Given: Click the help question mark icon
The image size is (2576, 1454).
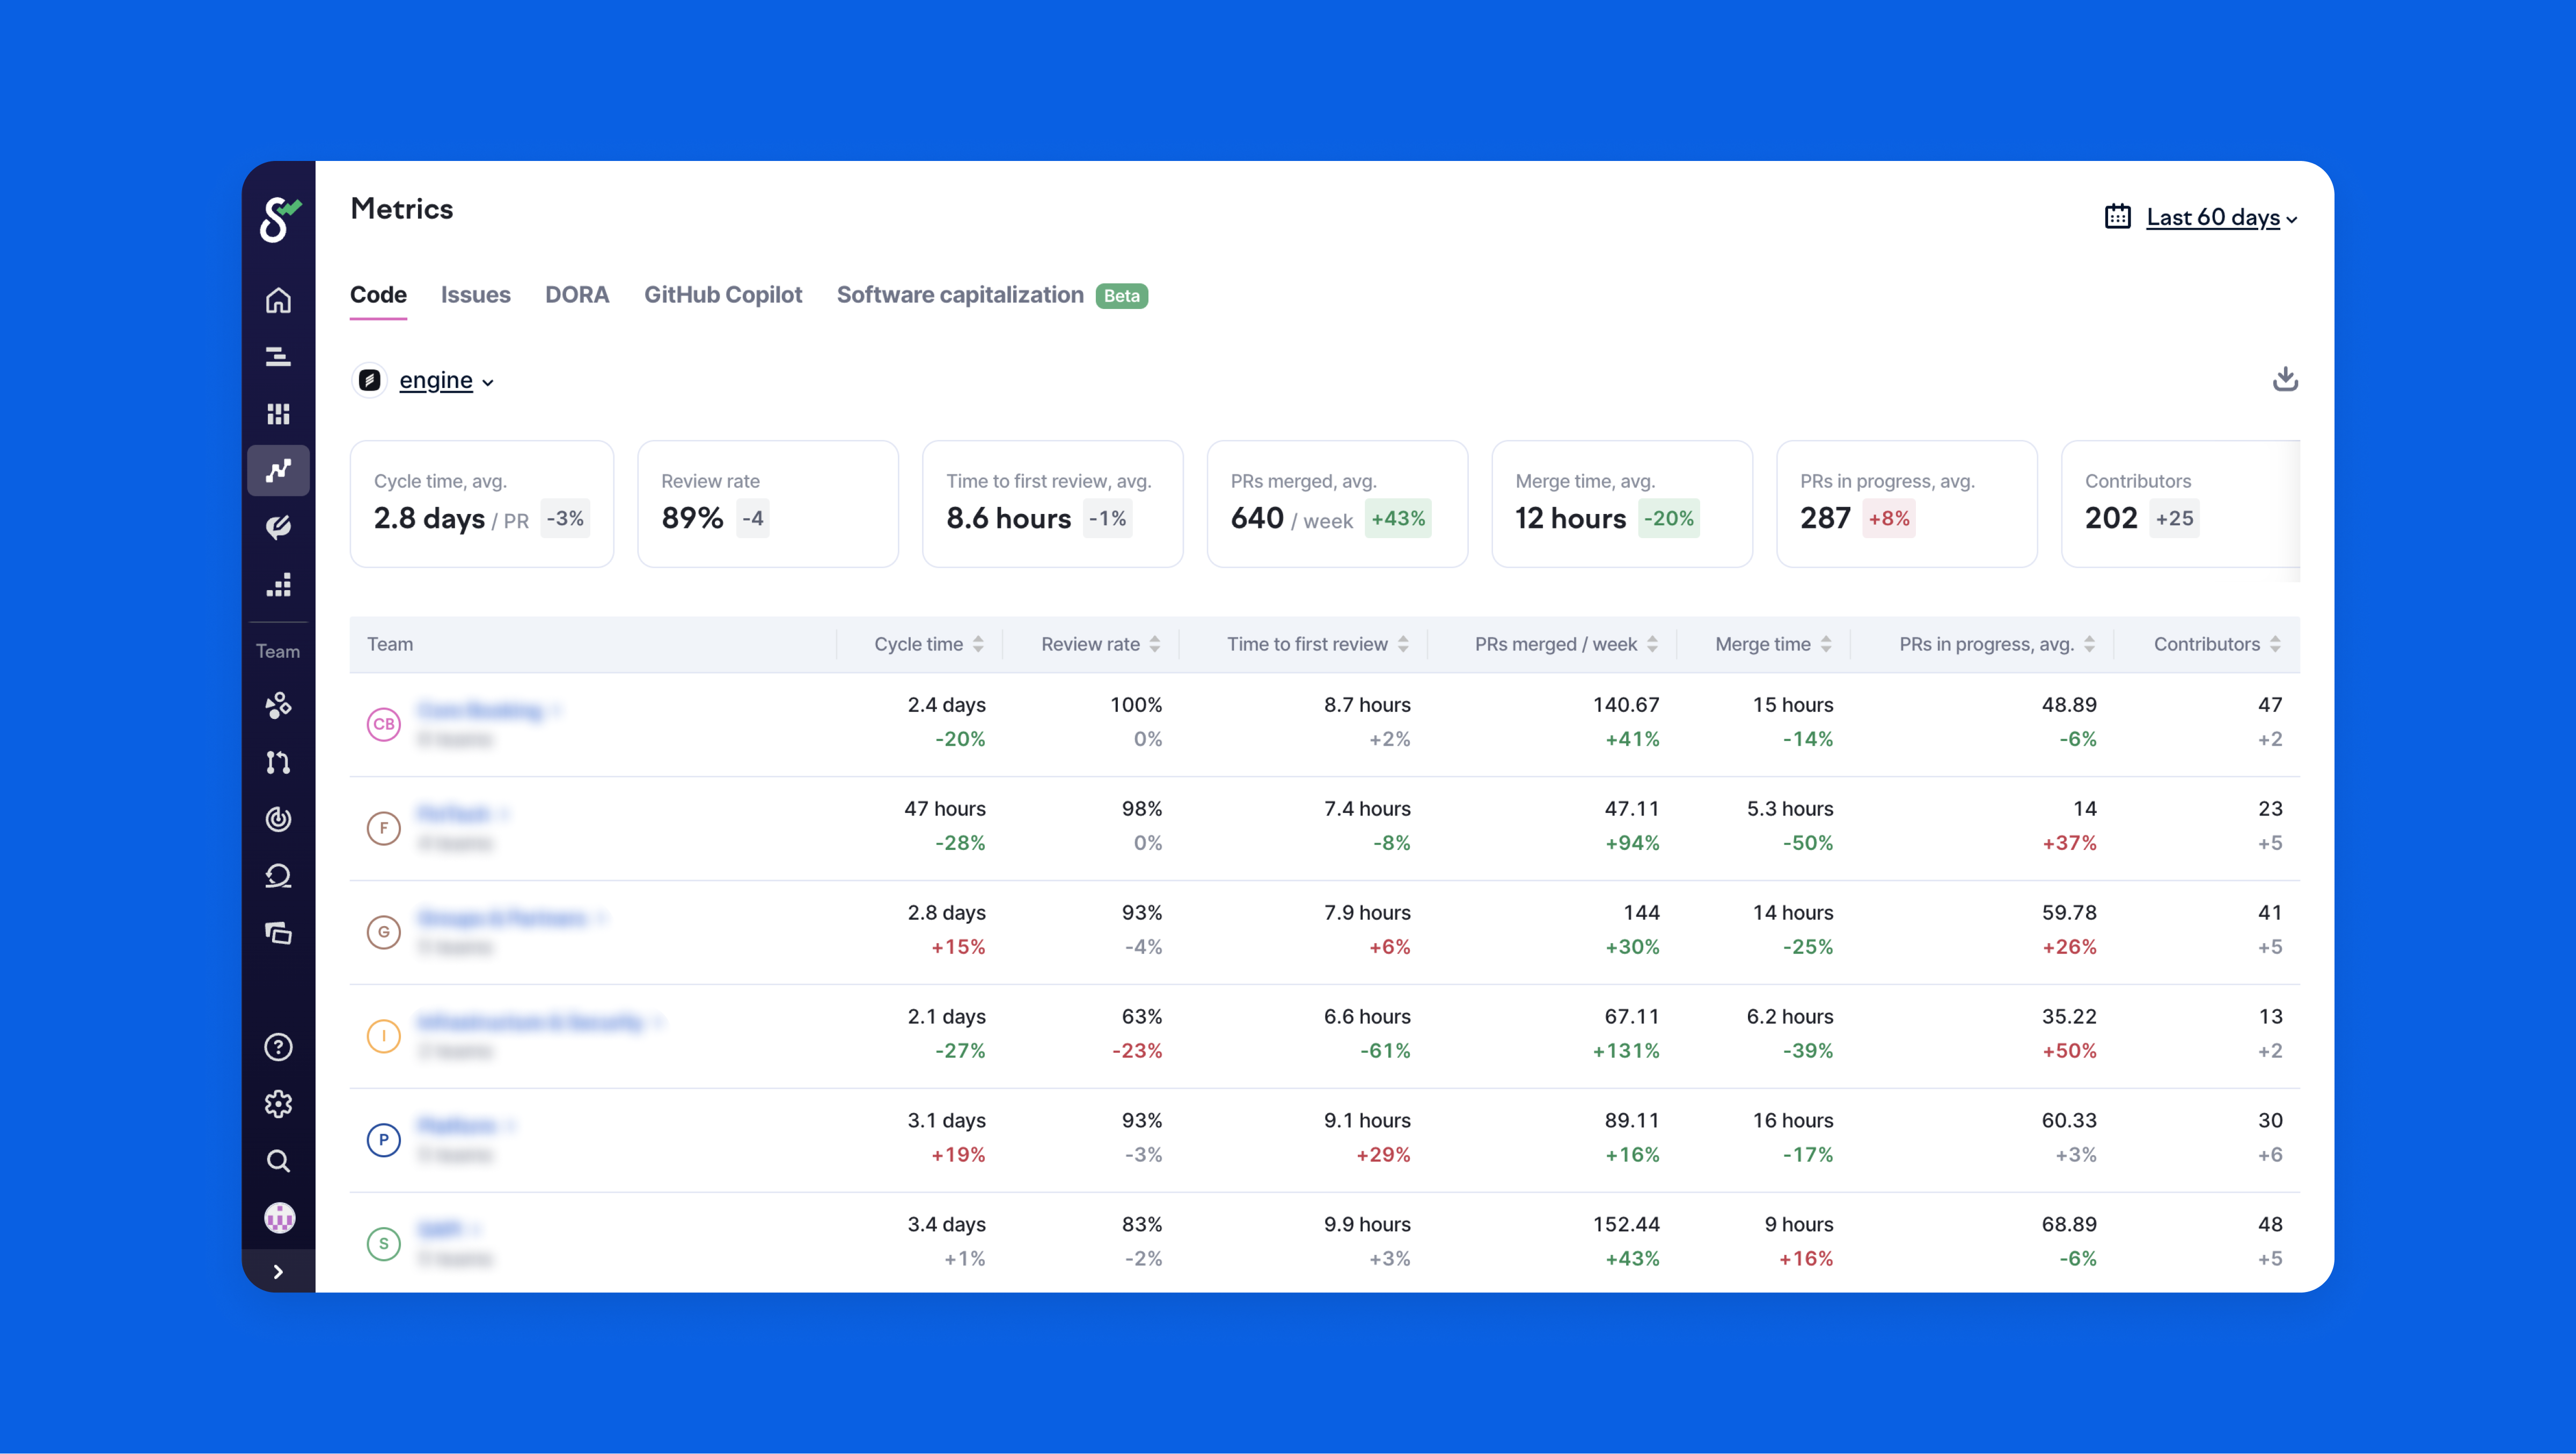Looking at the screenshot, I should pos(278,1047).
